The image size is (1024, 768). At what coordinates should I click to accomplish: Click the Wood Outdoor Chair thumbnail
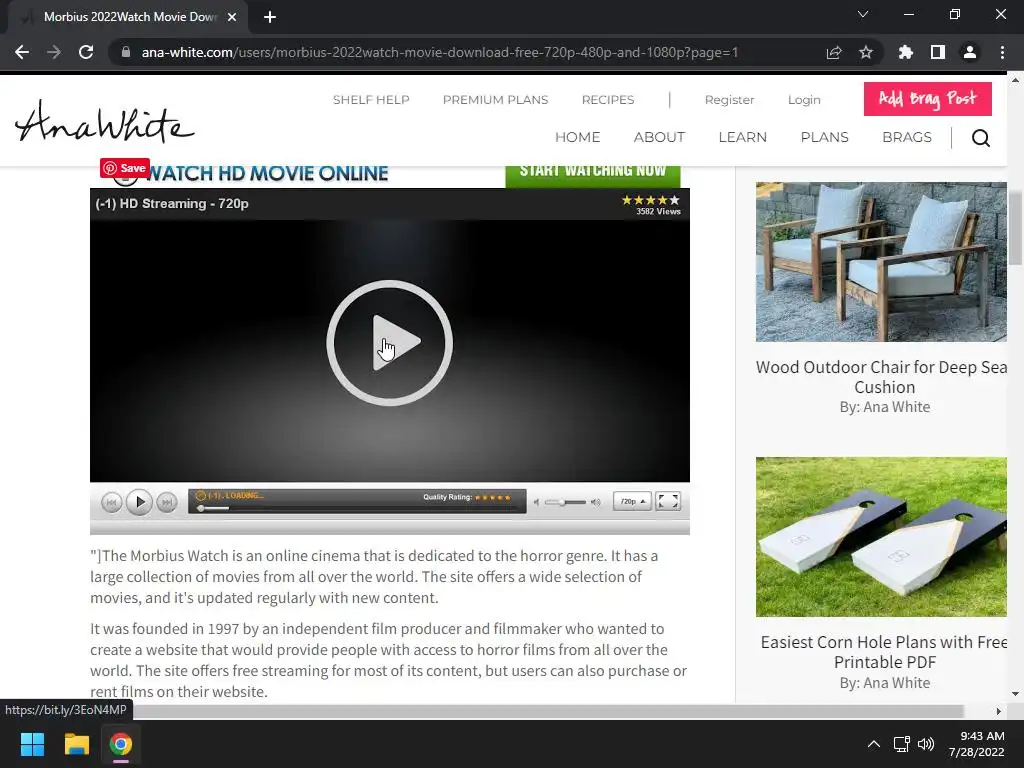click(881, 262)
